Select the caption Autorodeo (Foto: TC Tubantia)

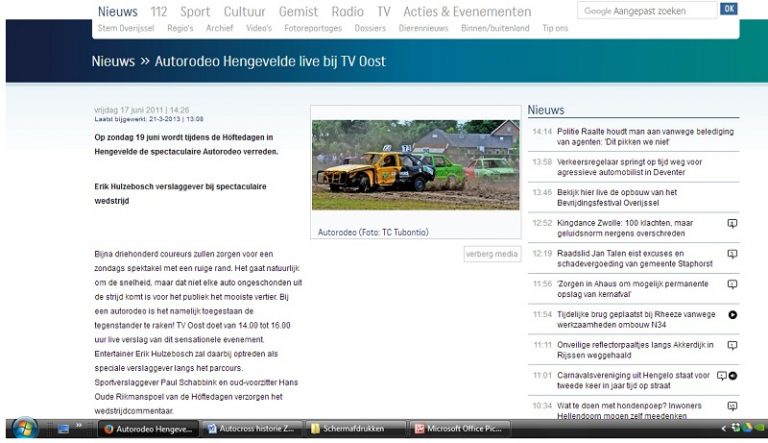pyautogui.click(x=373, y=232)
